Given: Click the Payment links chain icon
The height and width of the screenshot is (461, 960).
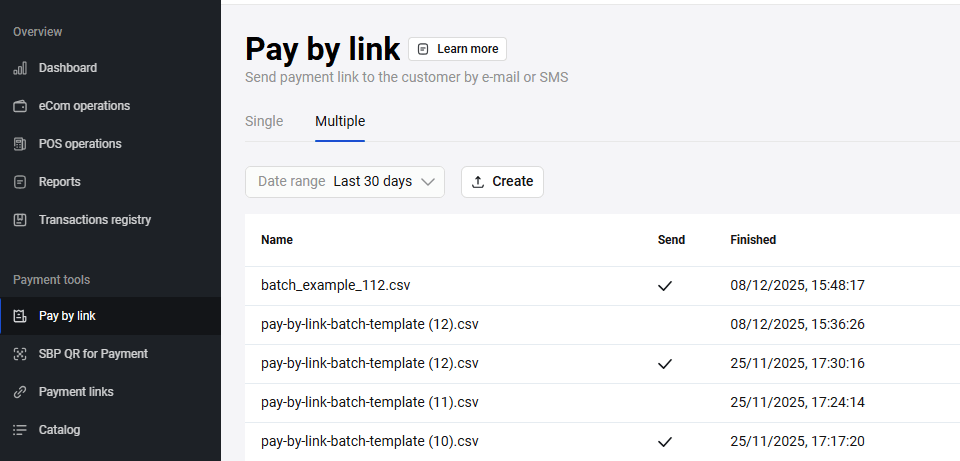Looking at the screenshot, I should [20, 392].
